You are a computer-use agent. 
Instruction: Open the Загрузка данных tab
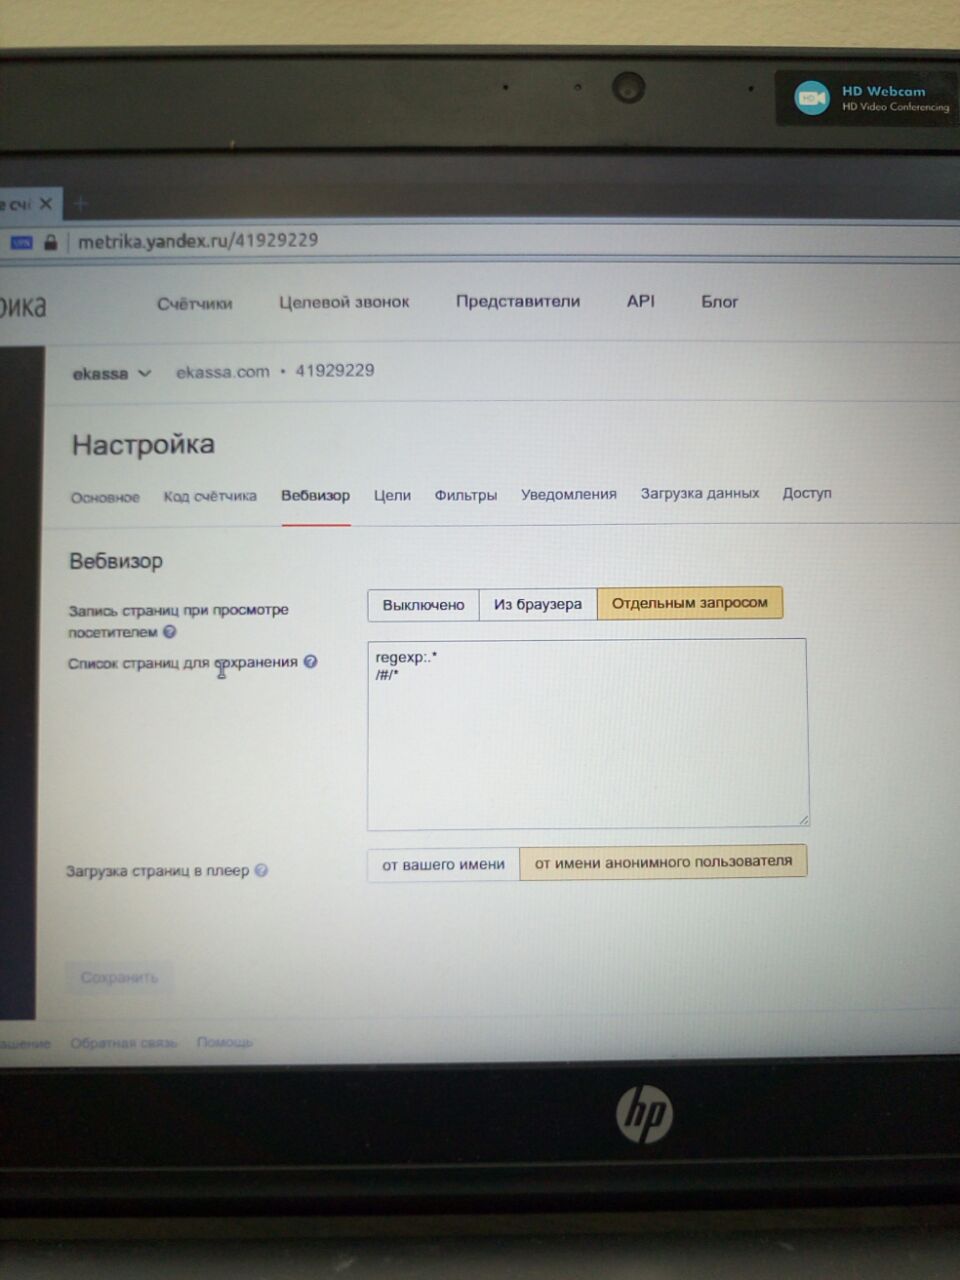tap(699, 493)
